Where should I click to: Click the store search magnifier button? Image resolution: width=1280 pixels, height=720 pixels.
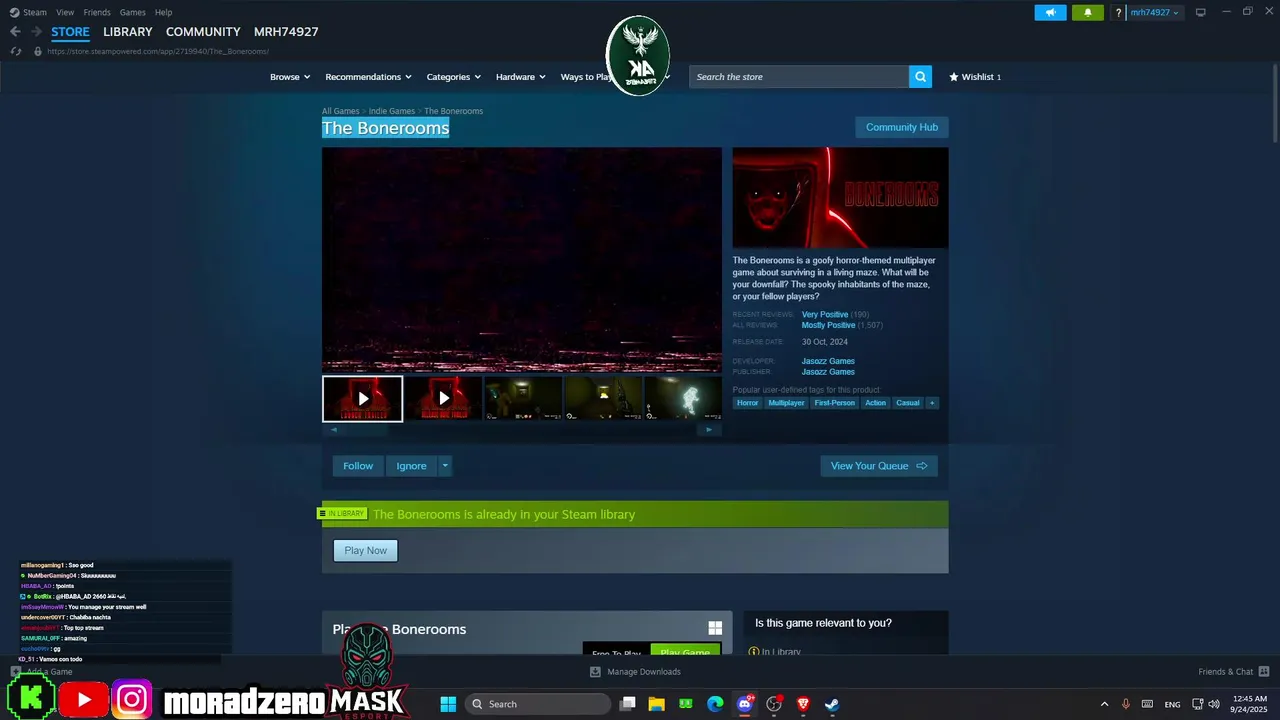pos(920,77)
